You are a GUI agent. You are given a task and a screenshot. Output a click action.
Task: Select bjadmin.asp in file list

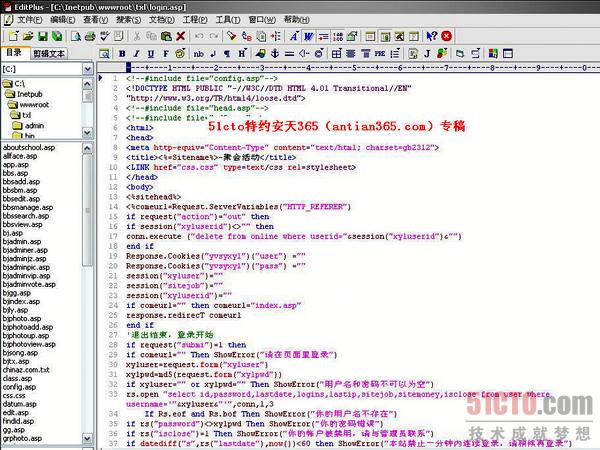pos(22,241)
